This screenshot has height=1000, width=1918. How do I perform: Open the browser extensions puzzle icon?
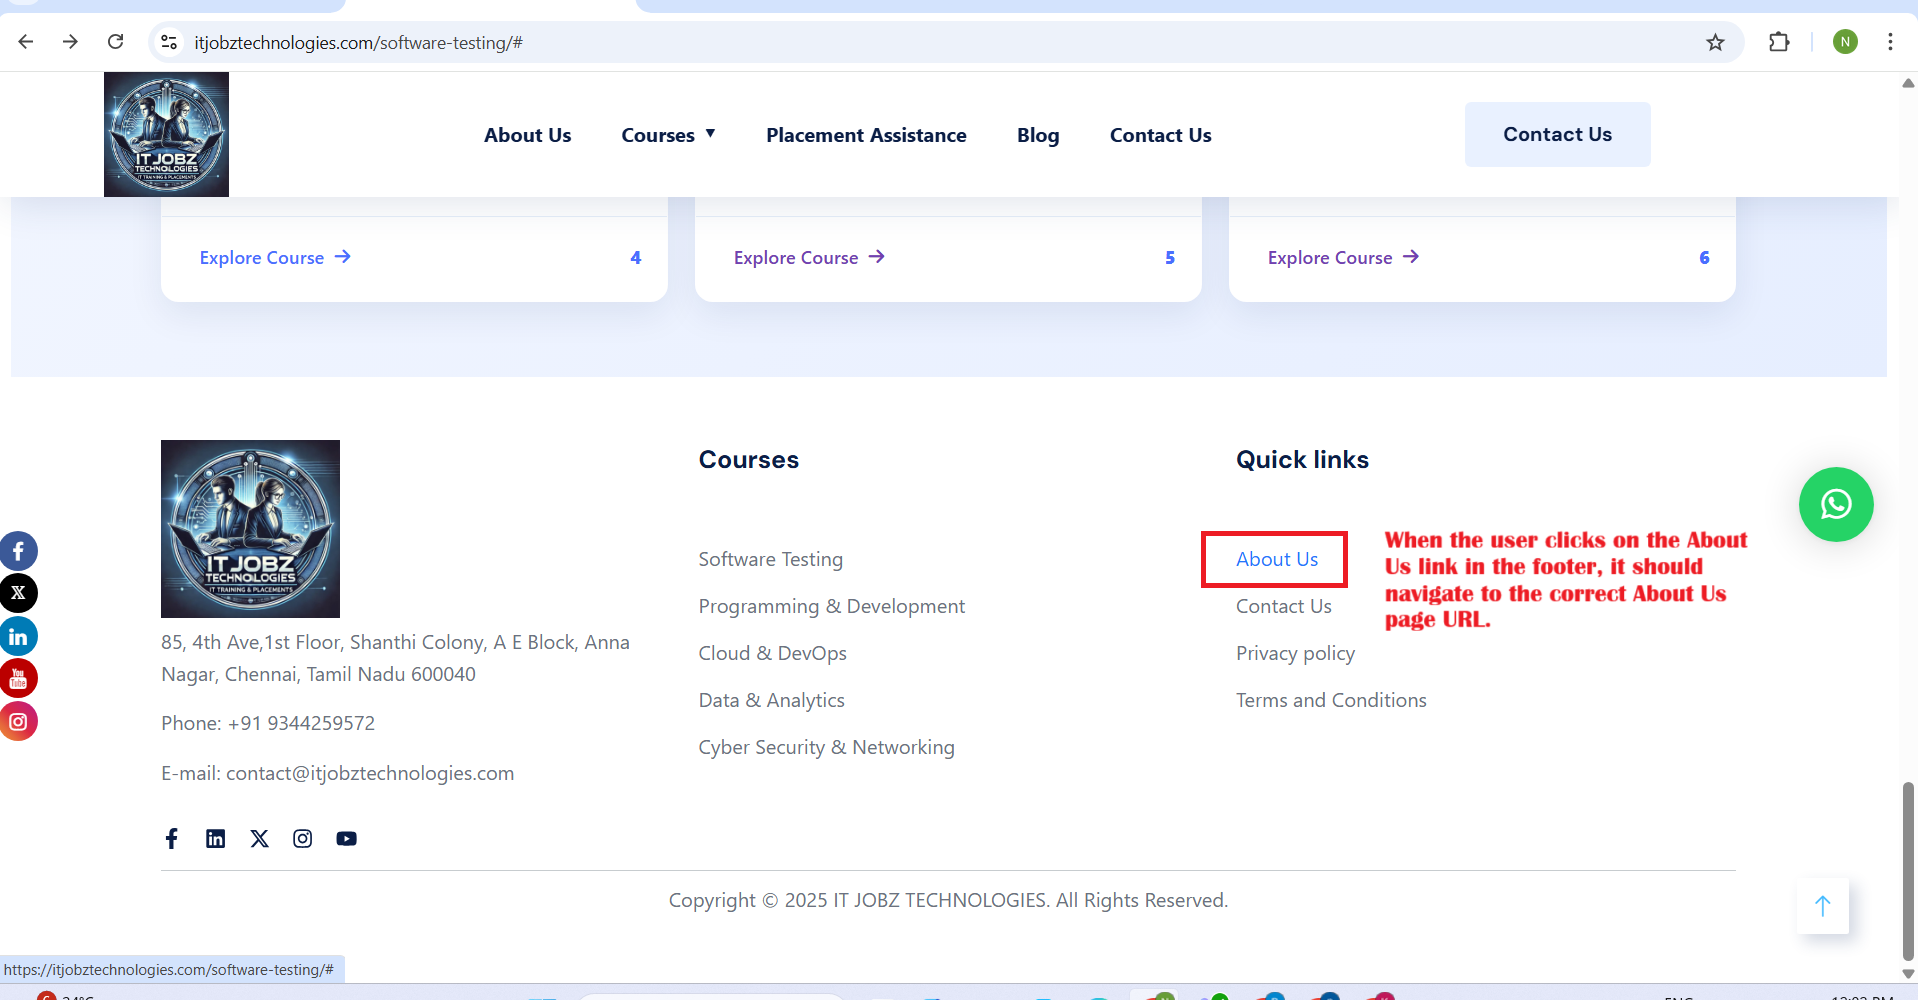[x=1778, y=42]
